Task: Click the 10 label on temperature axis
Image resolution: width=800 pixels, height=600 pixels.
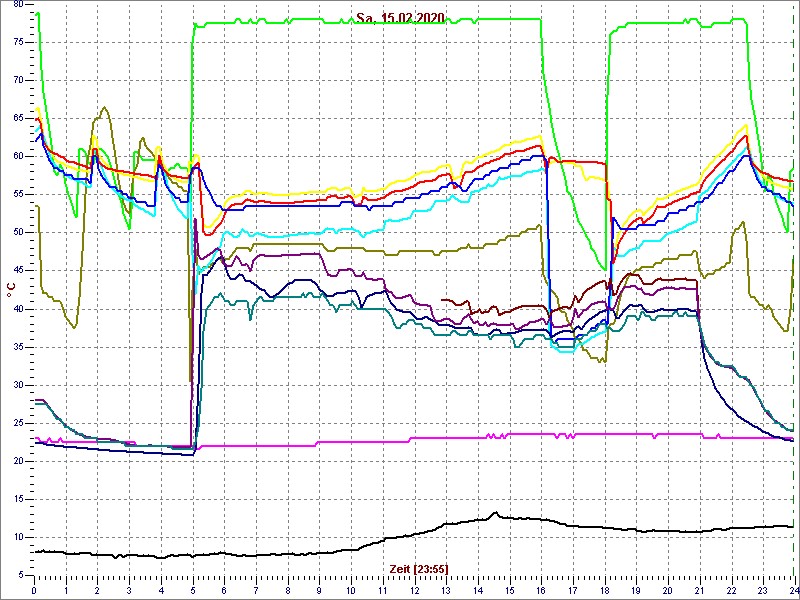Action: point(18,537)
